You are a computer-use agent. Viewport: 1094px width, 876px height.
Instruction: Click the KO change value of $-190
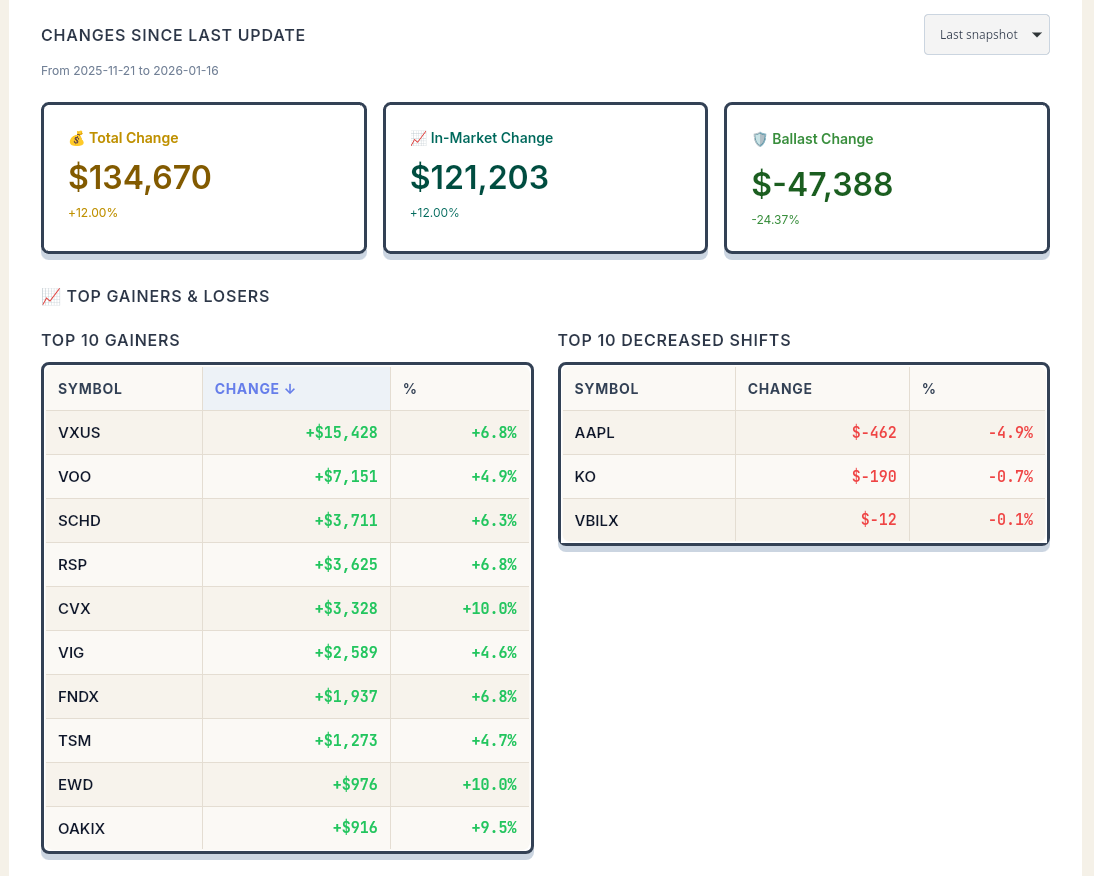click(x=874, y=476)
